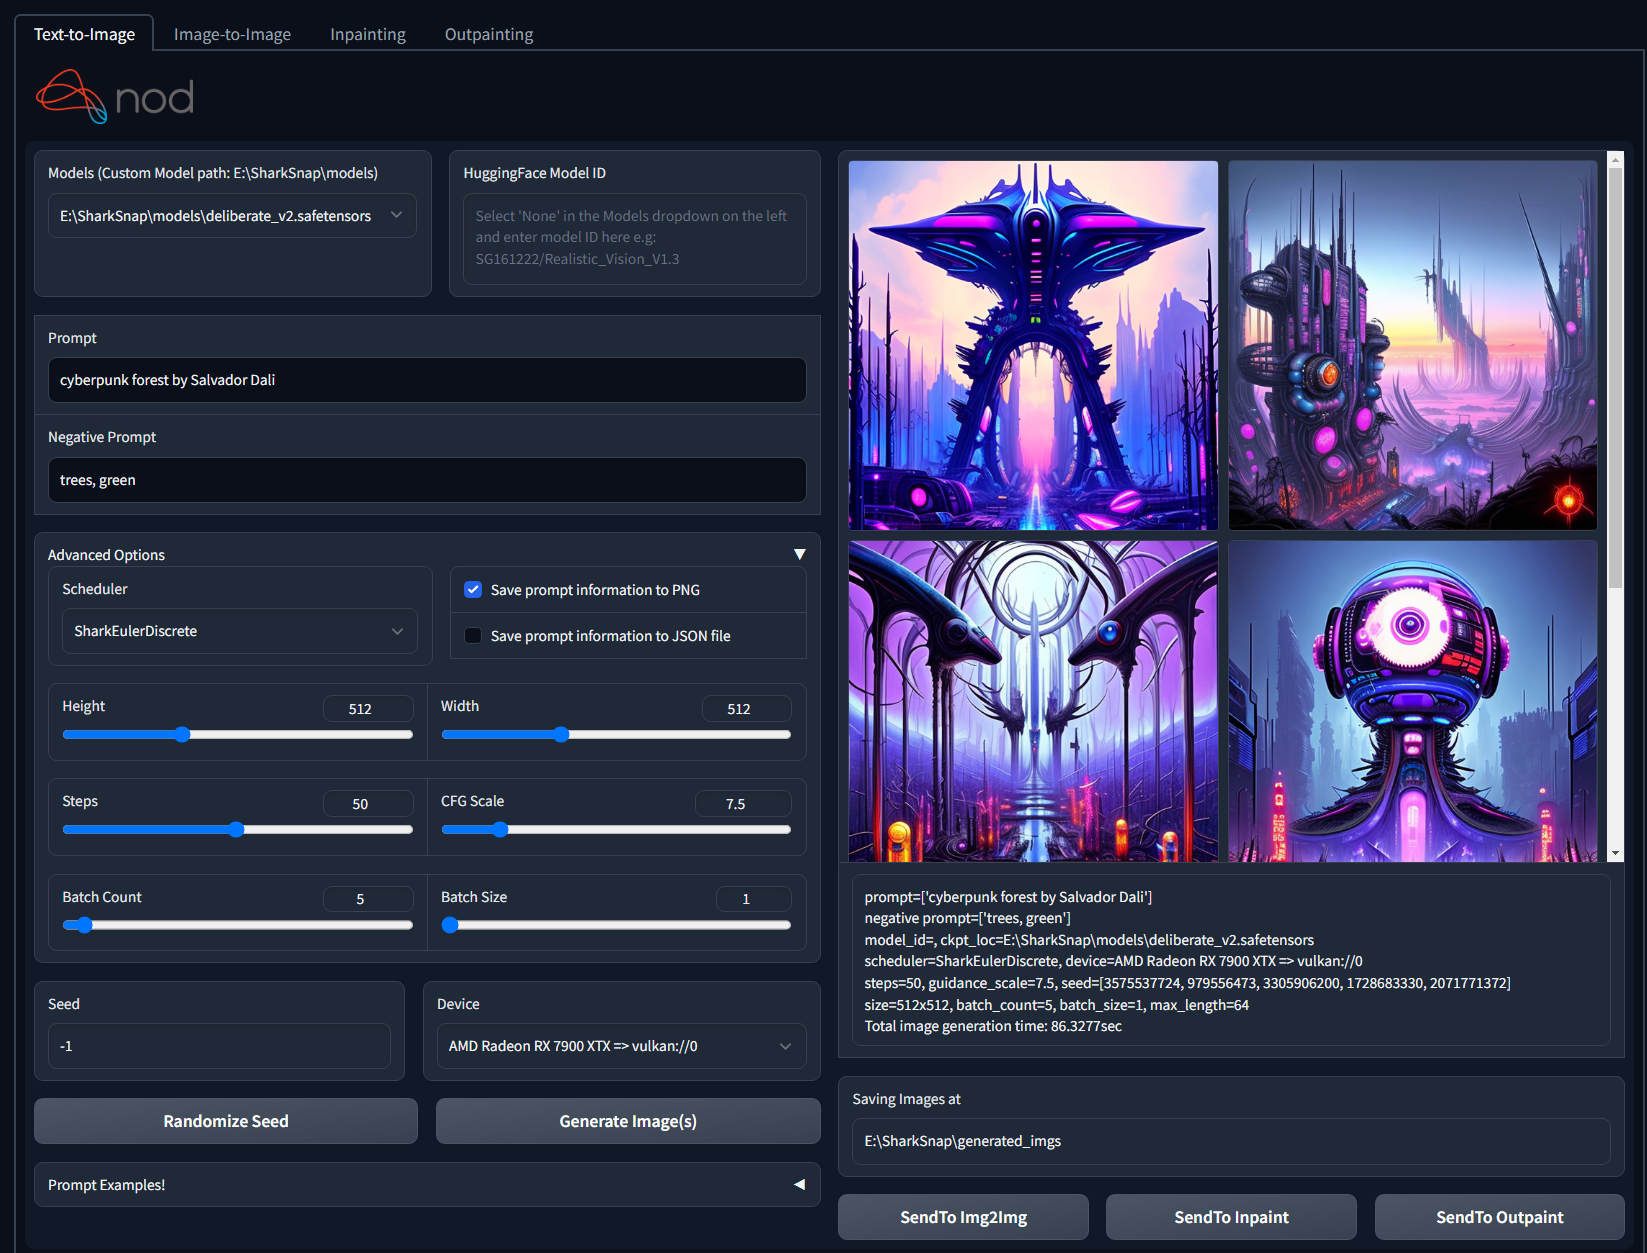Adjust the Width slider
The width and height of the screenshot is (1647, 1253).
[616, 734]
